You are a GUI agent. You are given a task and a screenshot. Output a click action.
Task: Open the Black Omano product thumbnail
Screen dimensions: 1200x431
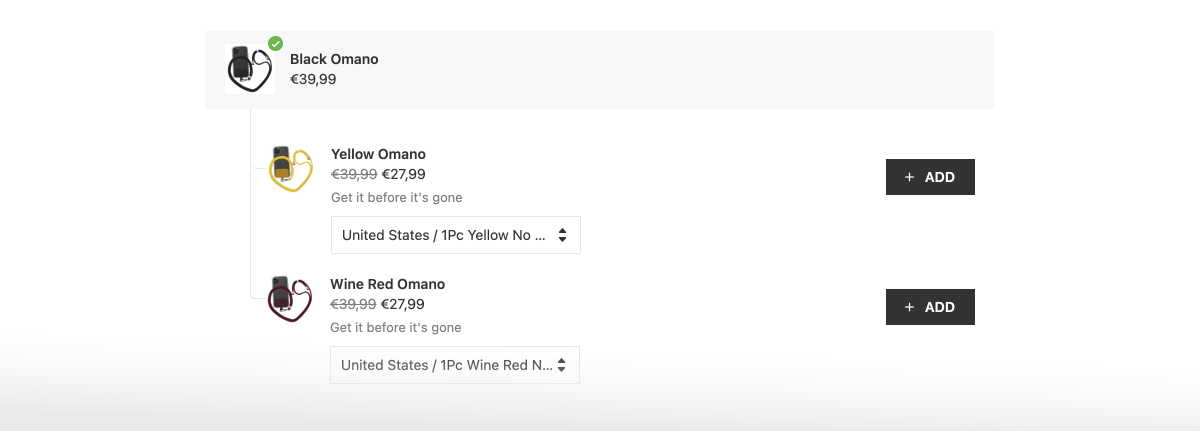pos(249,69)
